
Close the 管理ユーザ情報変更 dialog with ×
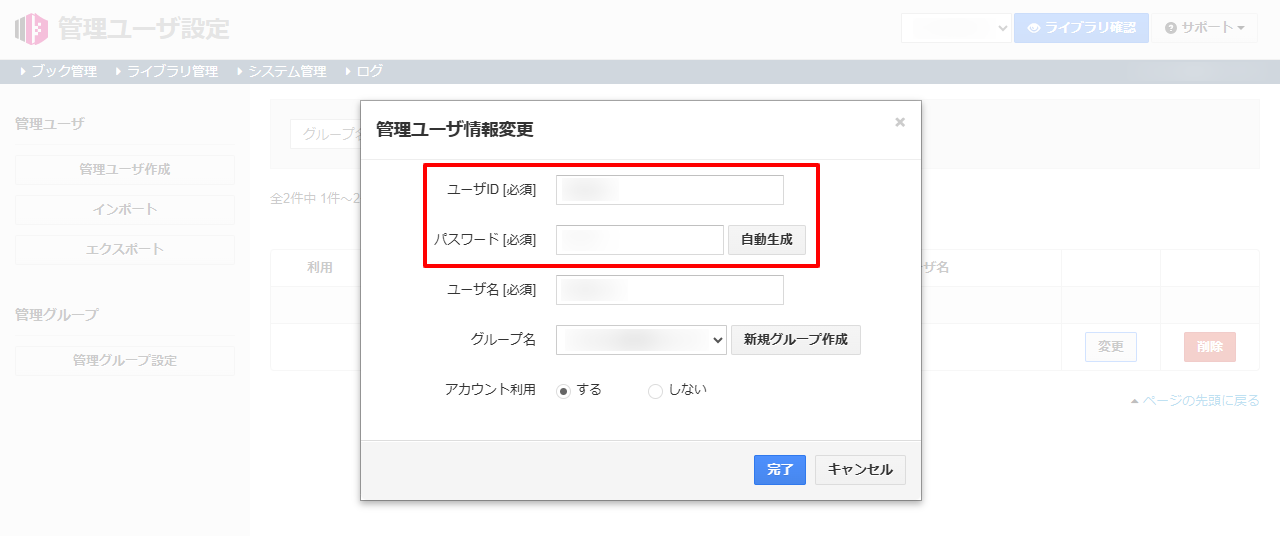[x=900, y=122]
